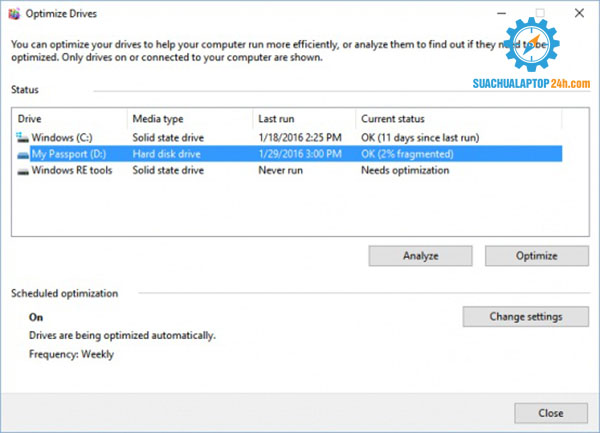The image size is (600, 433).
Task: Sort by the Current status column header
Action: [459, 119]
